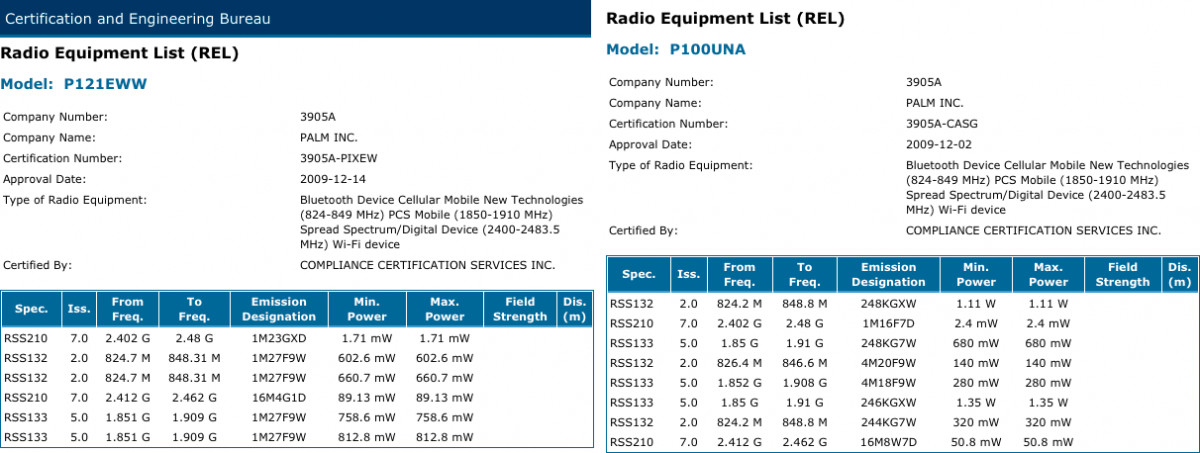Click Emission Designation header in P100UNA table
The image size is (1200, 453).
click(888, 274)
